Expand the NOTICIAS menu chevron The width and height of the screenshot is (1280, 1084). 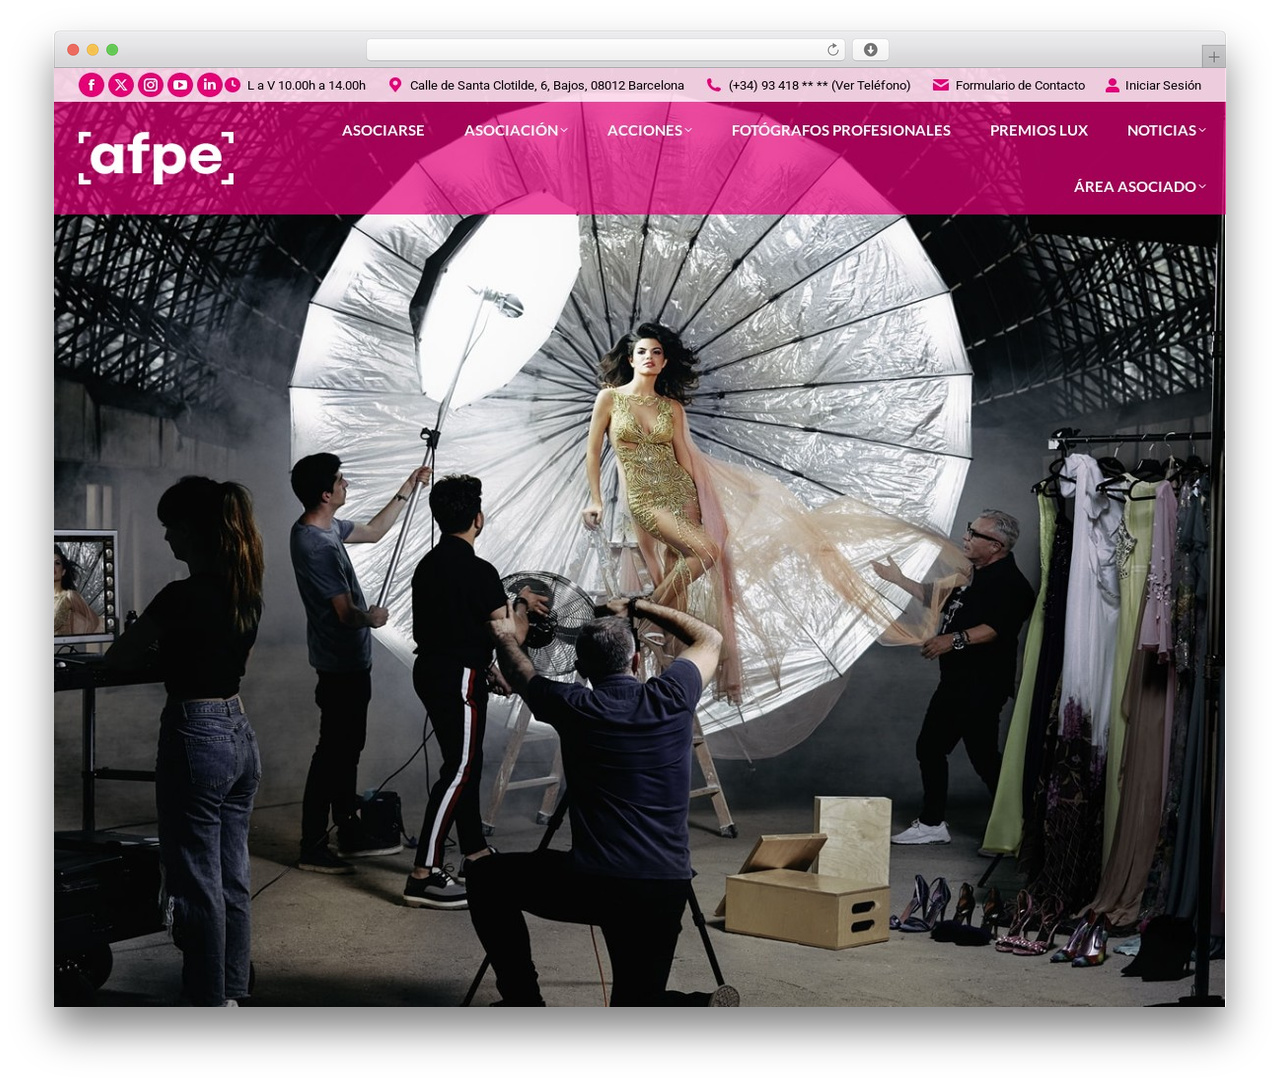coord(1202,130)
